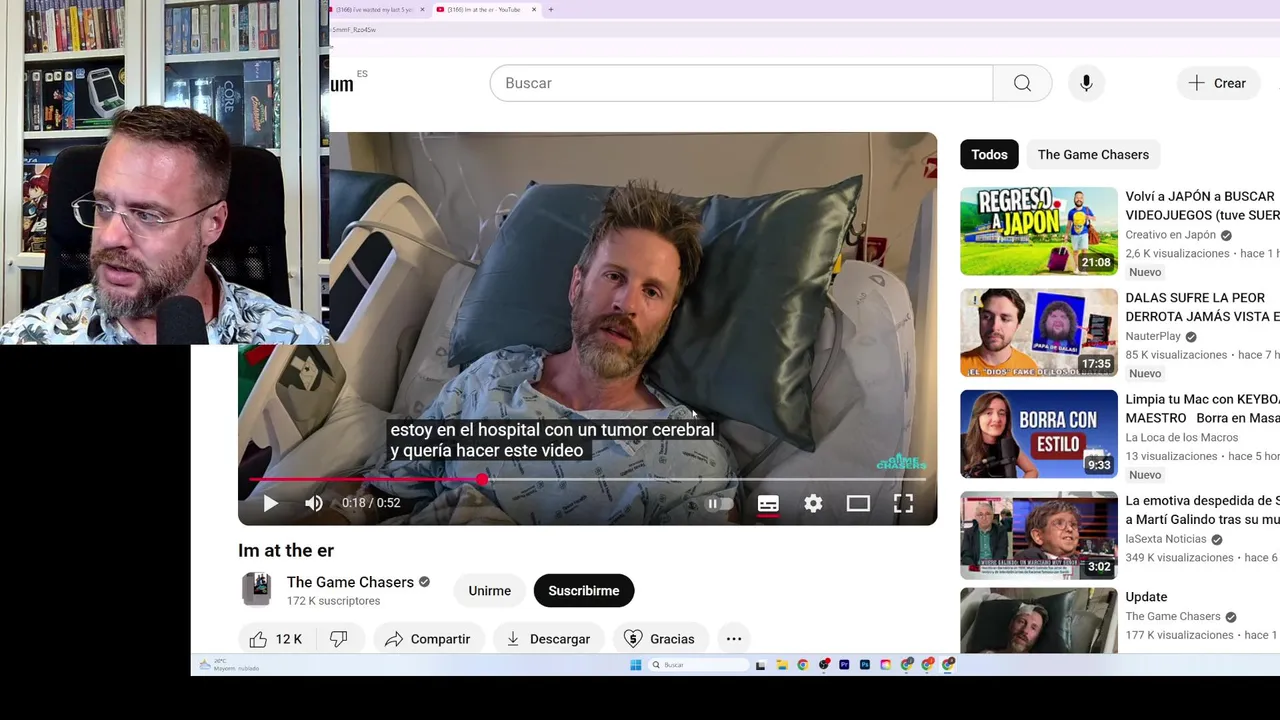Close the 'I've wasted my last' browser tab
The image size is (1280, 720).
point(422,9)
